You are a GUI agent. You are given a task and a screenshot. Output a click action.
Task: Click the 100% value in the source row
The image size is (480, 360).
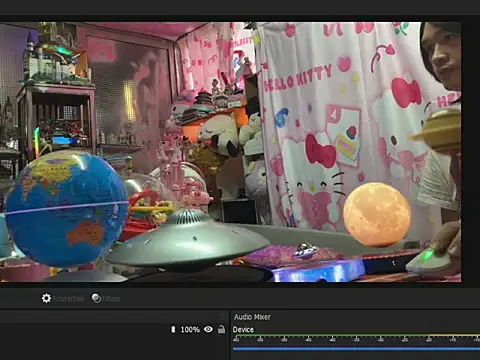(190, 330)
